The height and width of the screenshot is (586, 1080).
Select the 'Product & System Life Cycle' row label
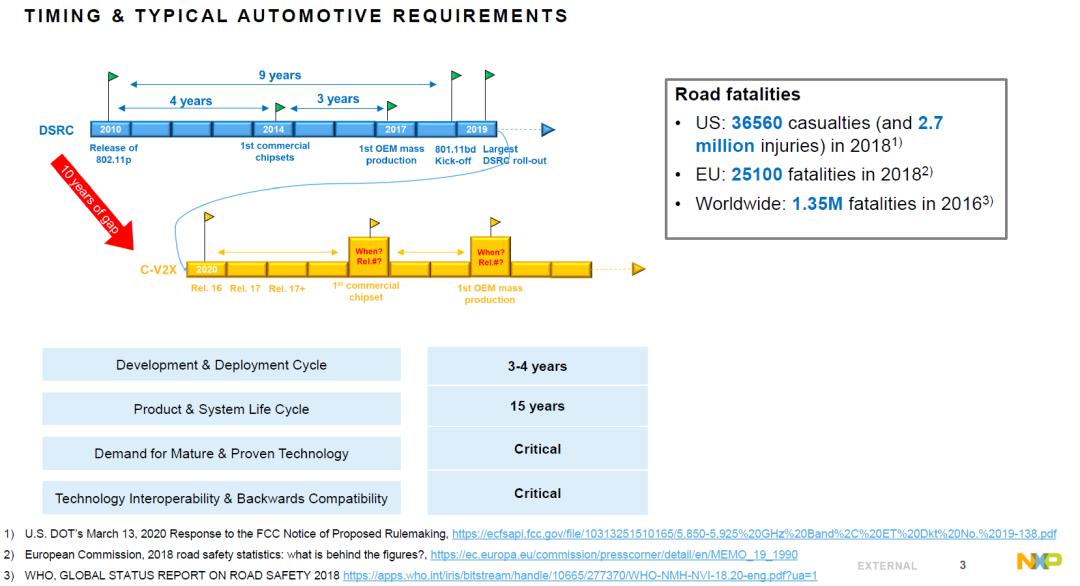pos(221,409)
